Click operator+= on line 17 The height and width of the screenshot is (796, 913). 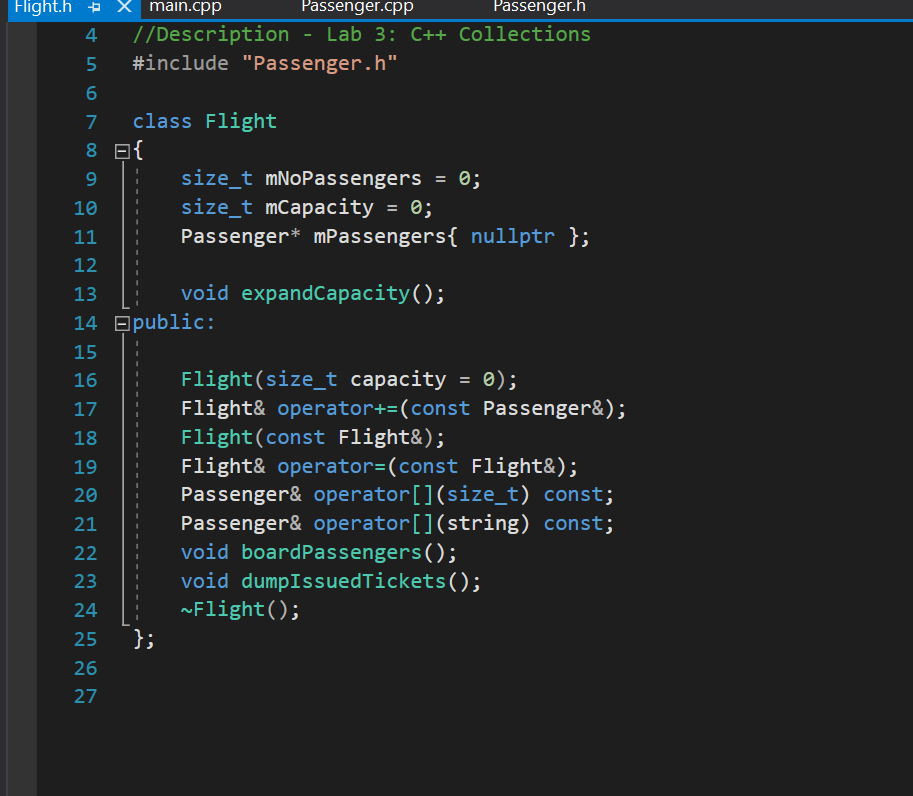coord(338,408)
